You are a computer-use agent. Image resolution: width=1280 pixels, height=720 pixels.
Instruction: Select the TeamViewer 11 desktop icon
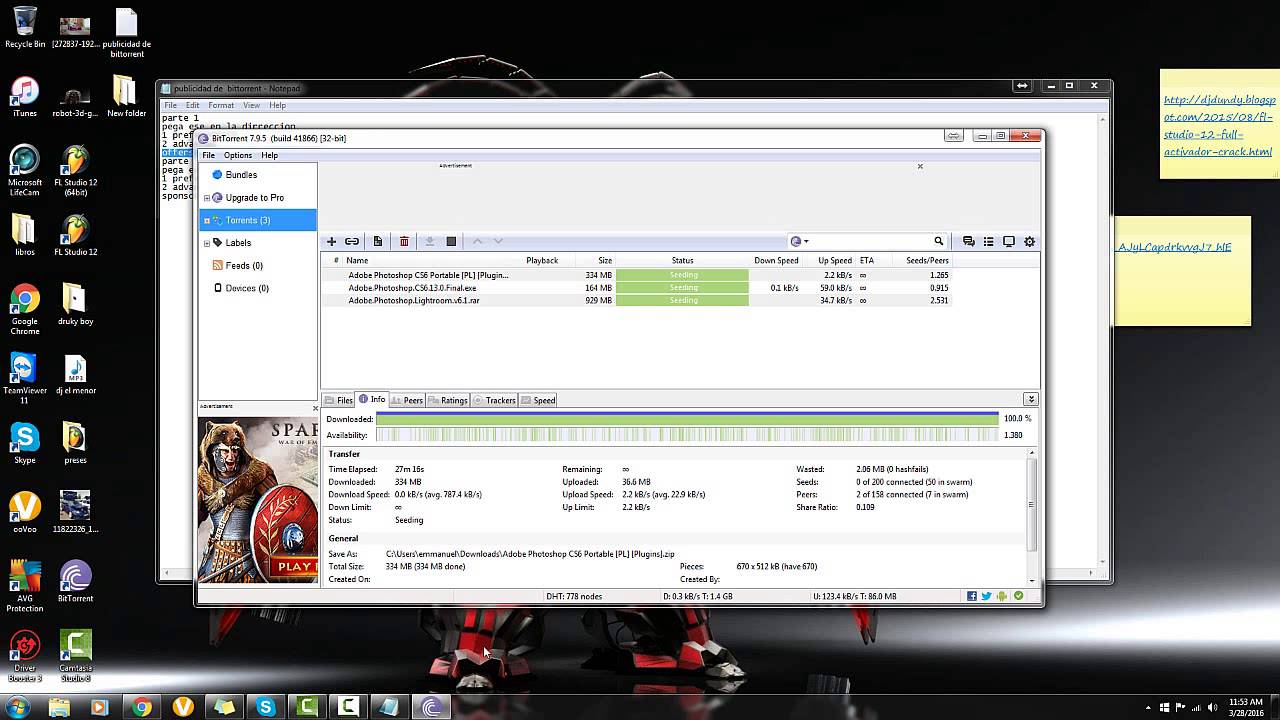pos(25,378)
